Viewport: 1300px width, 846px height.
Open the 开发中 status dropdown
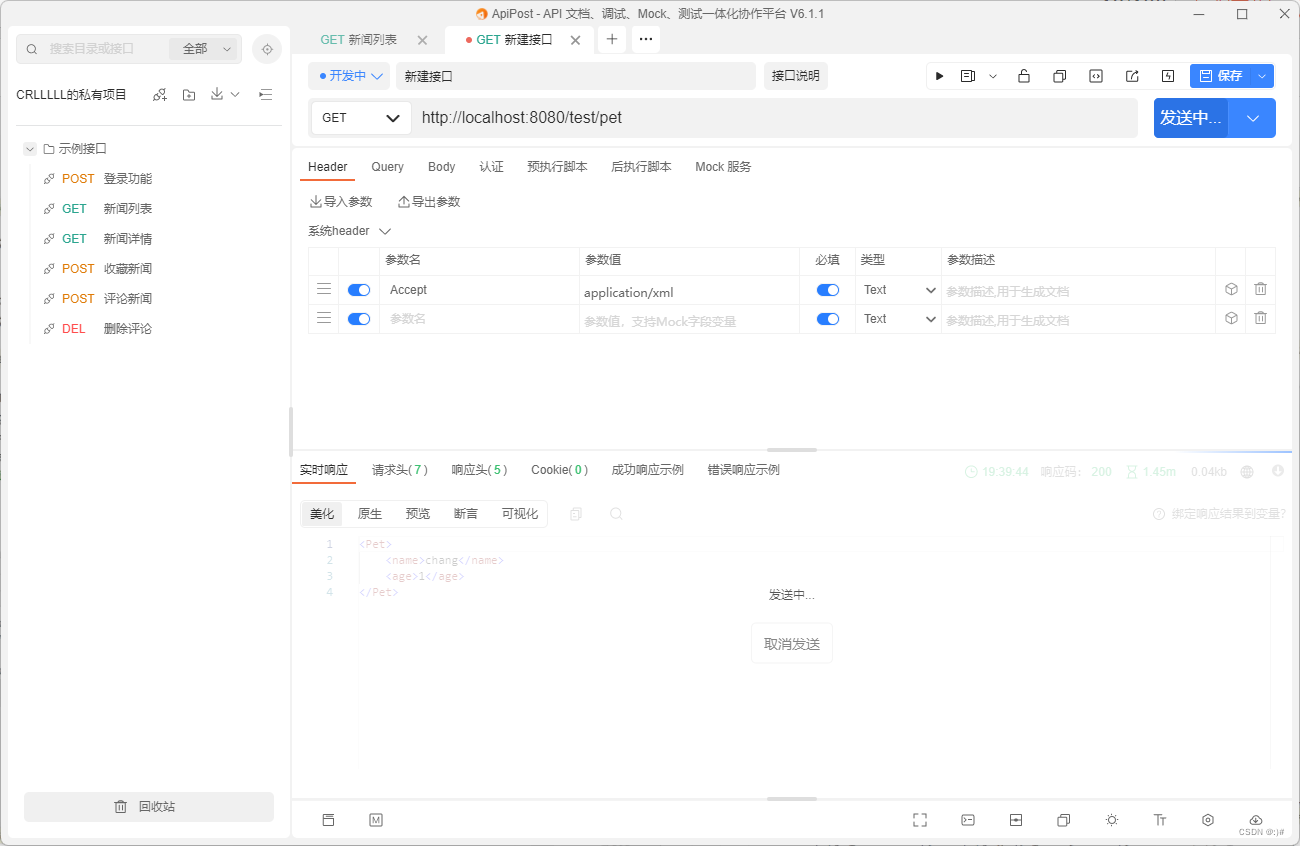point(348,76)
